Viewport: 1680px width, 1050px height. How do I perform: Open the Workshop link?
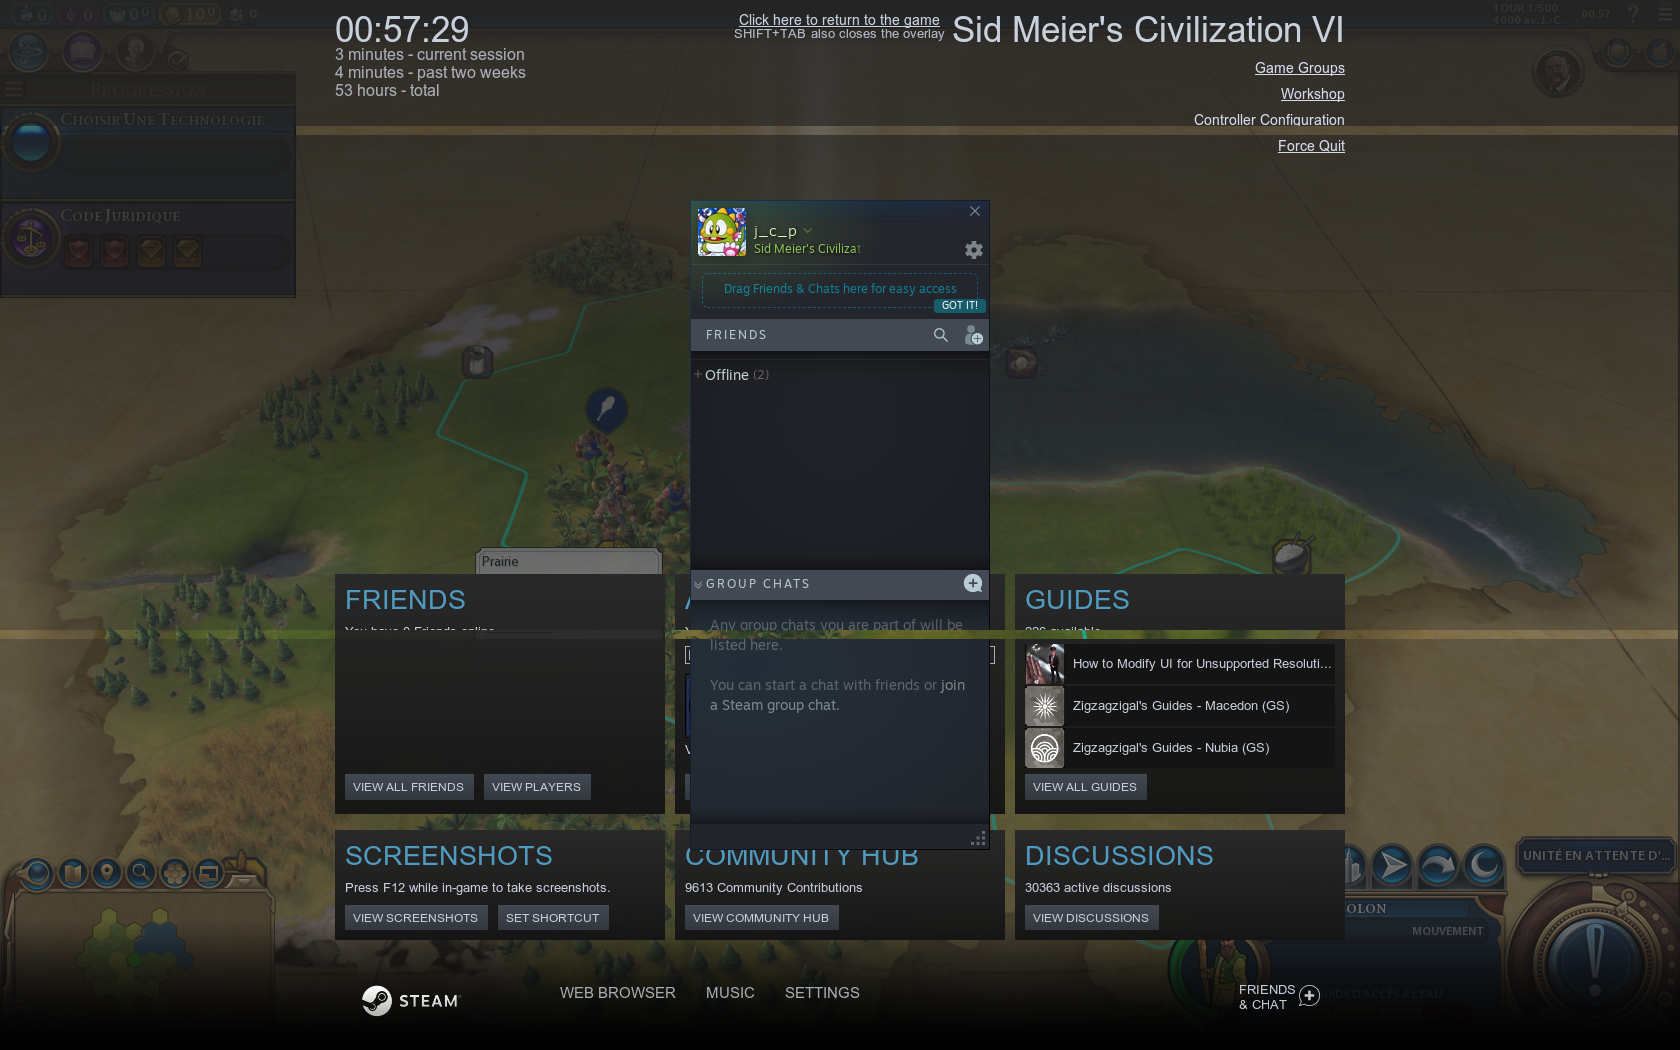[x=1312, y=94]
